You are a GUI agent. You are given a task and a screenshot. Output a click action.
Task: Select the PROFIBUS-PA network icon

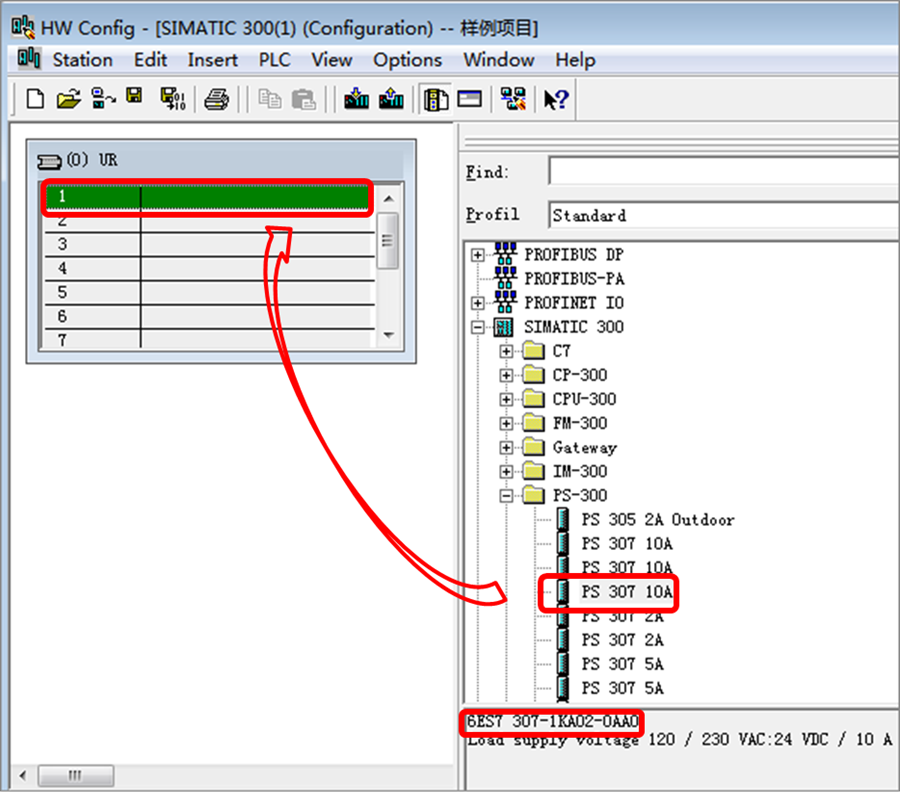[505, 277]
